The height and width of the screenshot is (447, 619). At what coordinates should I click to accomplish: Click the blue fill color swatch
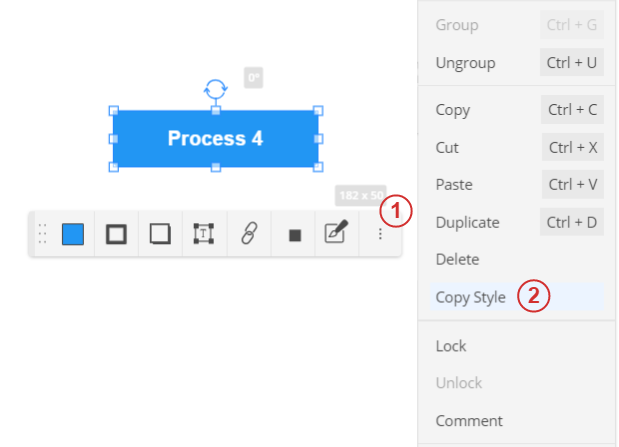click(73, 234)
